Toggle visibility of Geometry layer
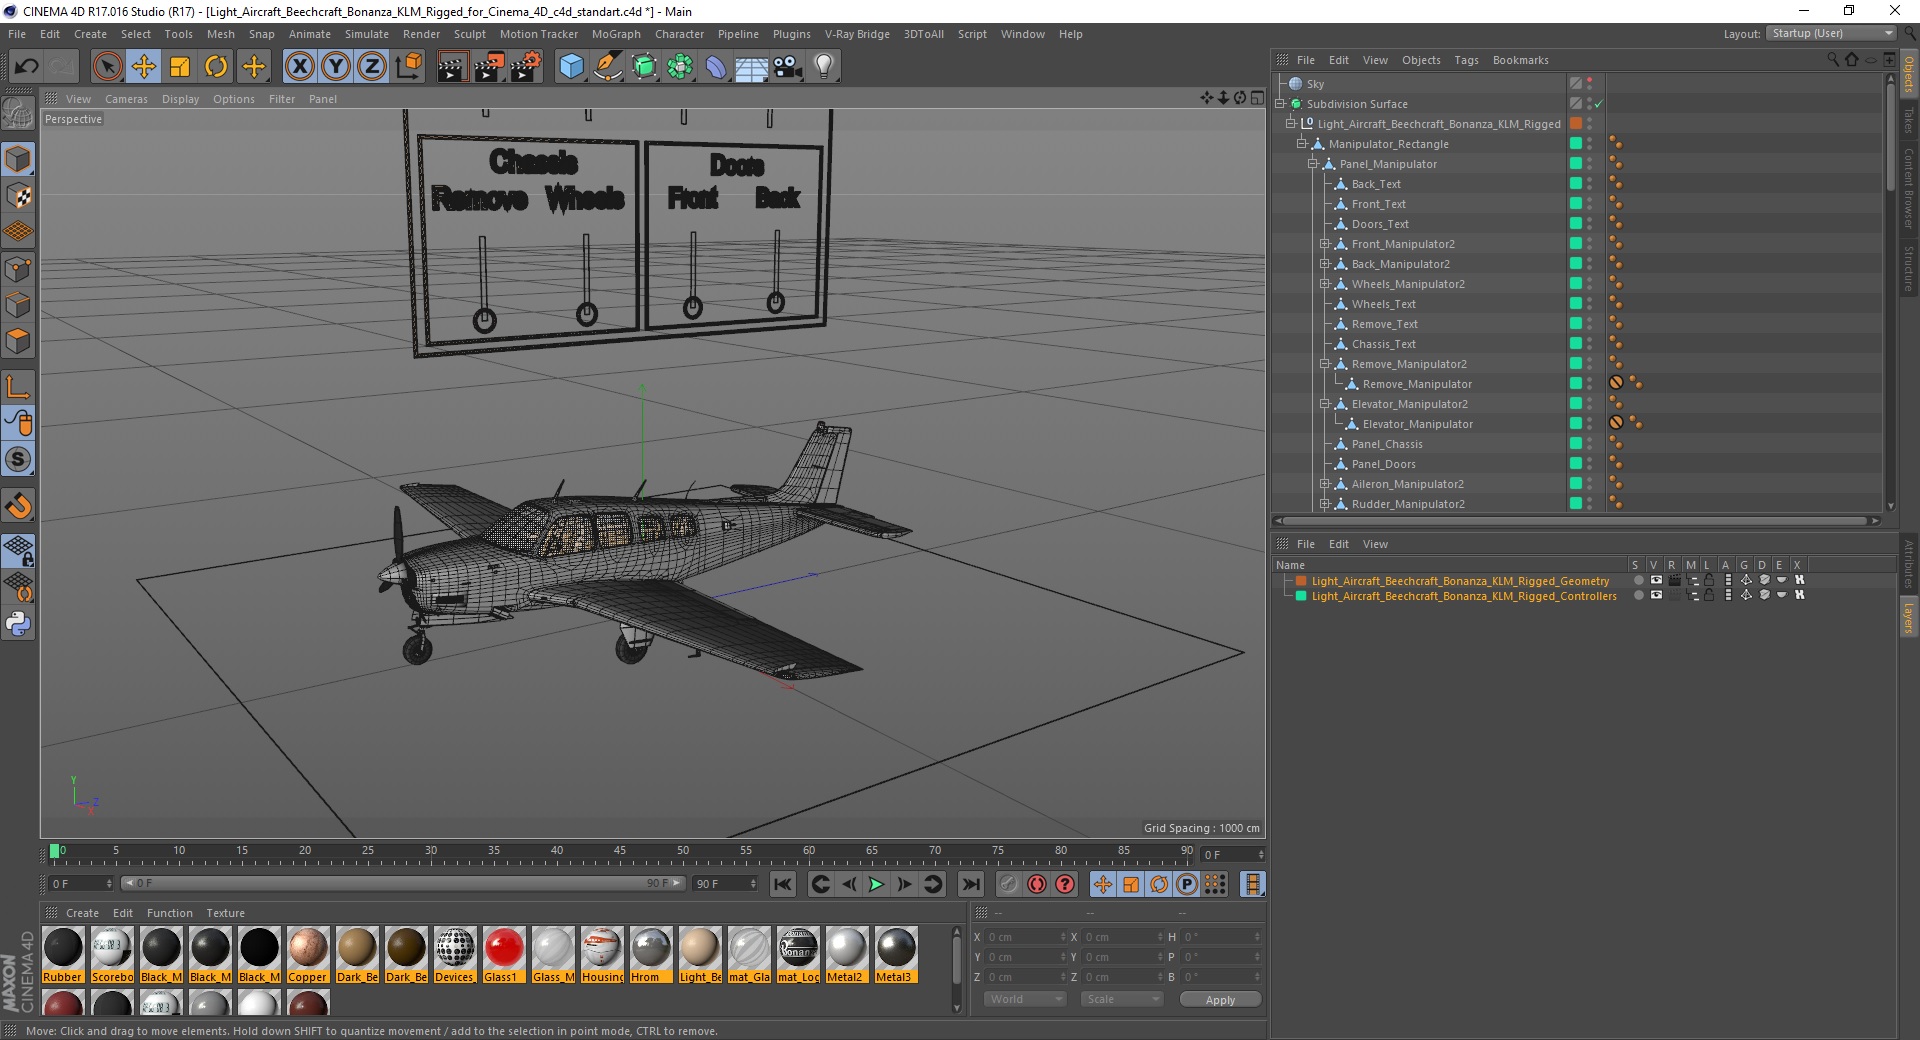Image resolution: width=1920 pixels, height=1040 pixels. coord(1656,580)
